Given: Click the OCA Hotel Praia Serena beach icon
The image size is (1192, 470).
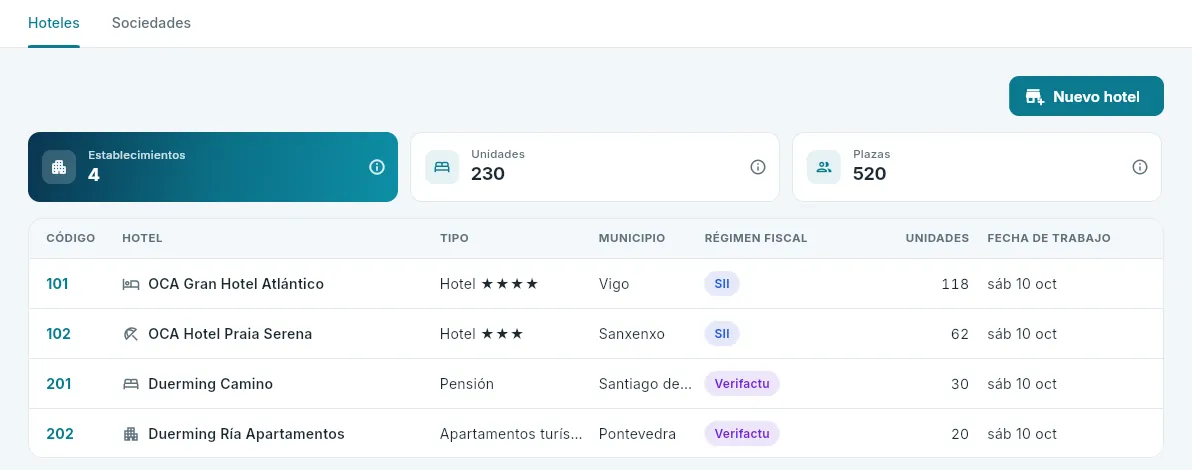Looking at the screenshot, I should (131, 335).
